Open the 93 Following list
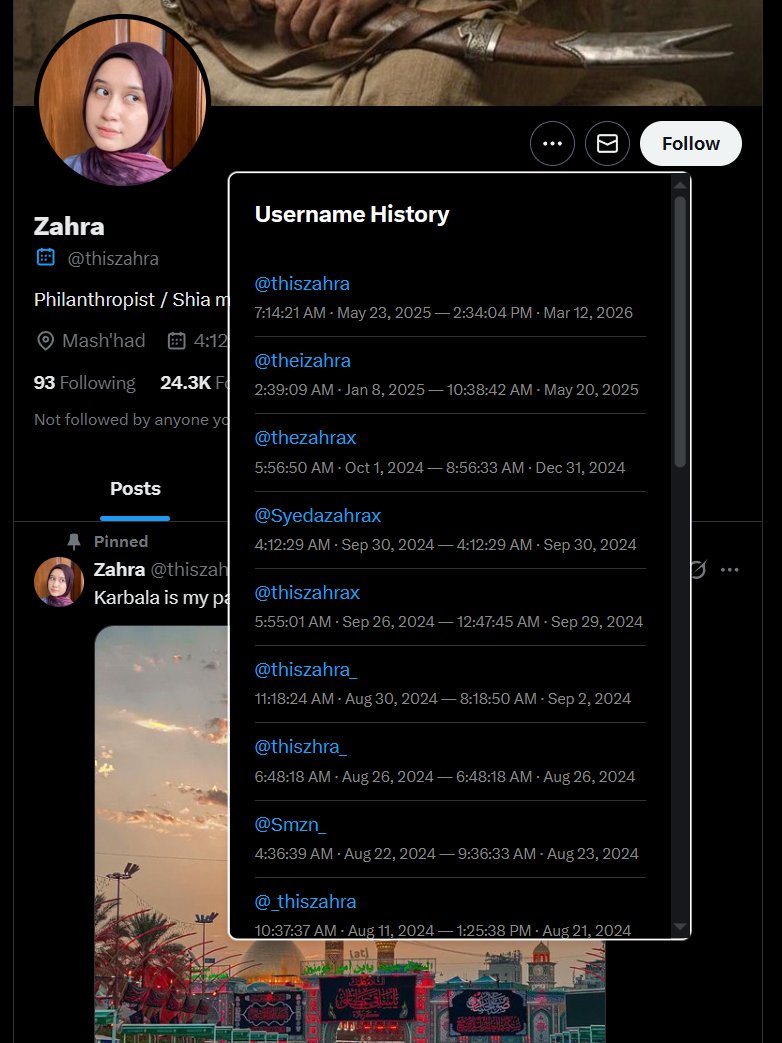Screen dimensions: 782x1043 coord(84,382)
